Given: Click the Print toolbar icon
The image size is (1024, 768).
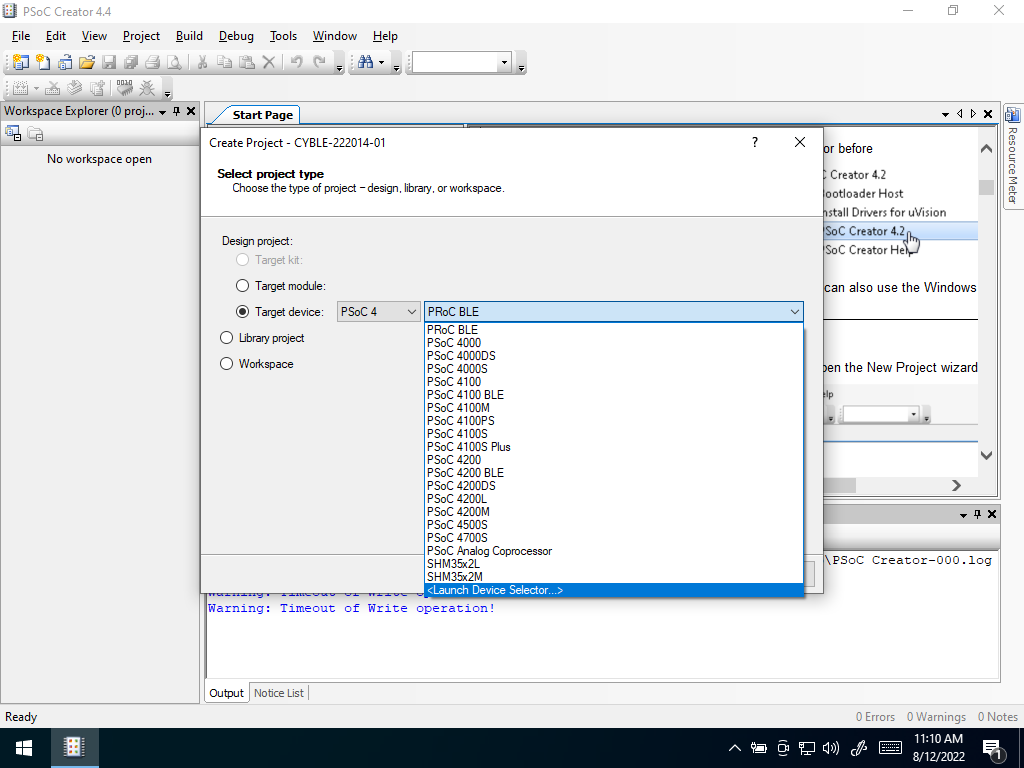Looking at the screenshot, I should [152, 62].
